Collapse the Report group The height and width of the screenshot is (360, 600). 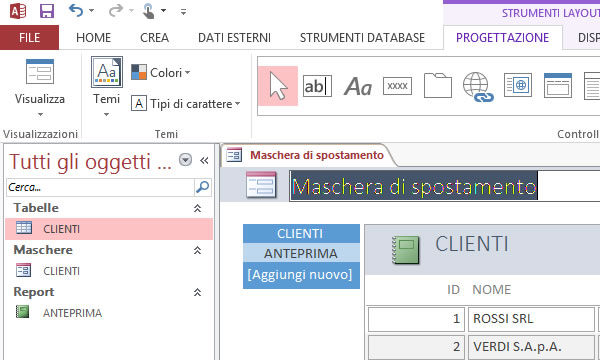(x=197, y=292)
